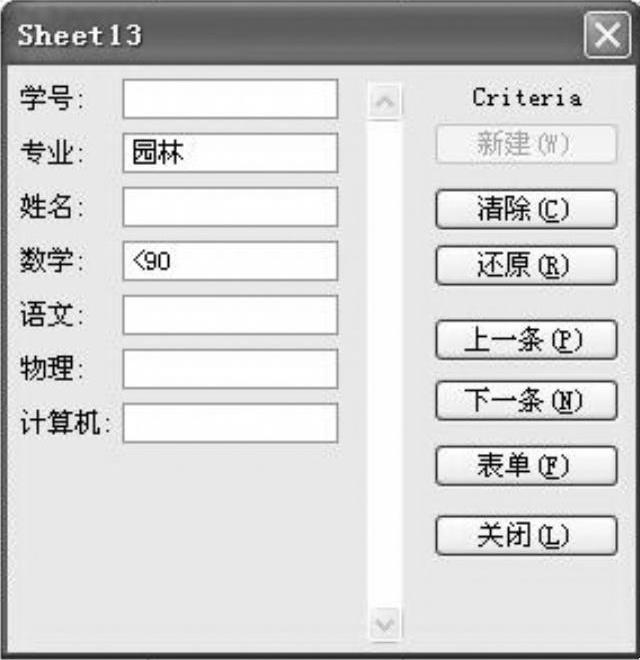Click the 专业 field containing 园林
Screen dimensions: 640x660
(x=230, y=153)
